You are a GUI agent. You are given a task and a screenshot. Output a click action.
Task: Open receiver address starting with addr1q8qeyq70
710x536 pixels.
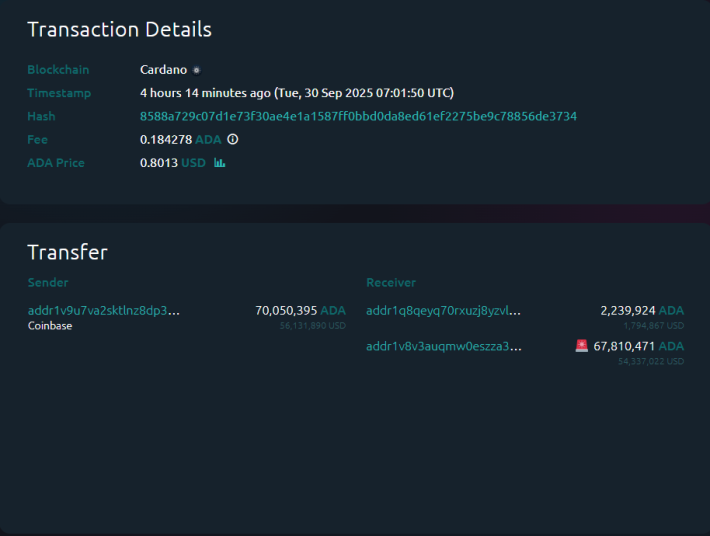(x=443, y=311)
